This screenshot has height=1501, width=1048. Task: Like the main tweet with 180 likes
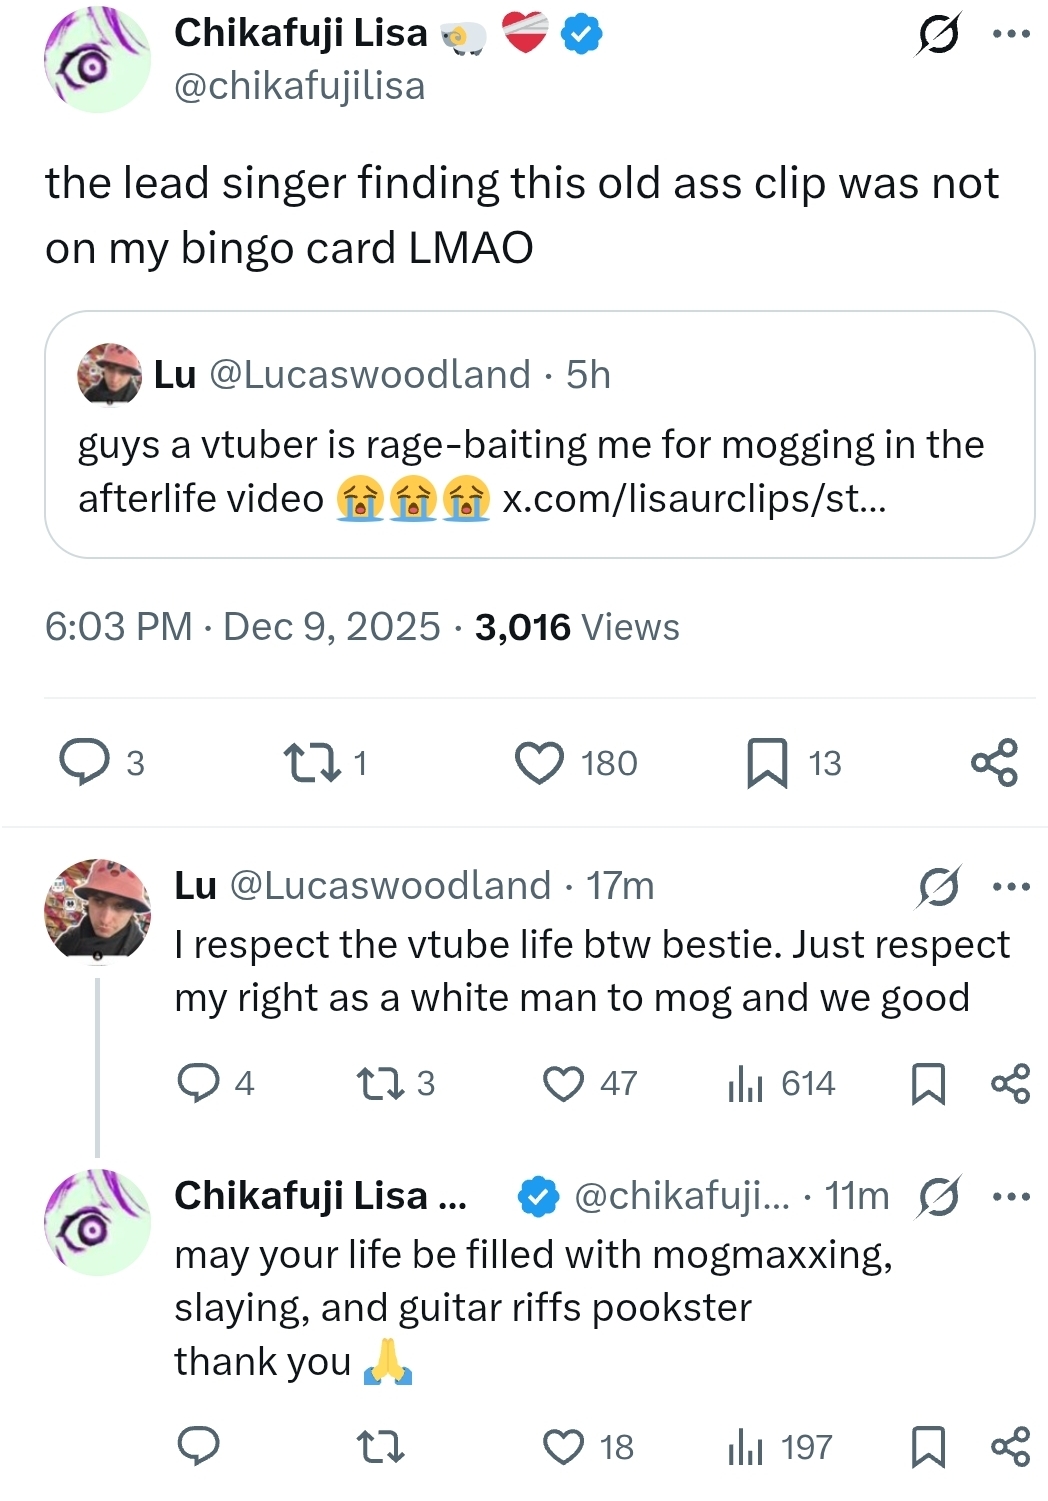(540, 763)
